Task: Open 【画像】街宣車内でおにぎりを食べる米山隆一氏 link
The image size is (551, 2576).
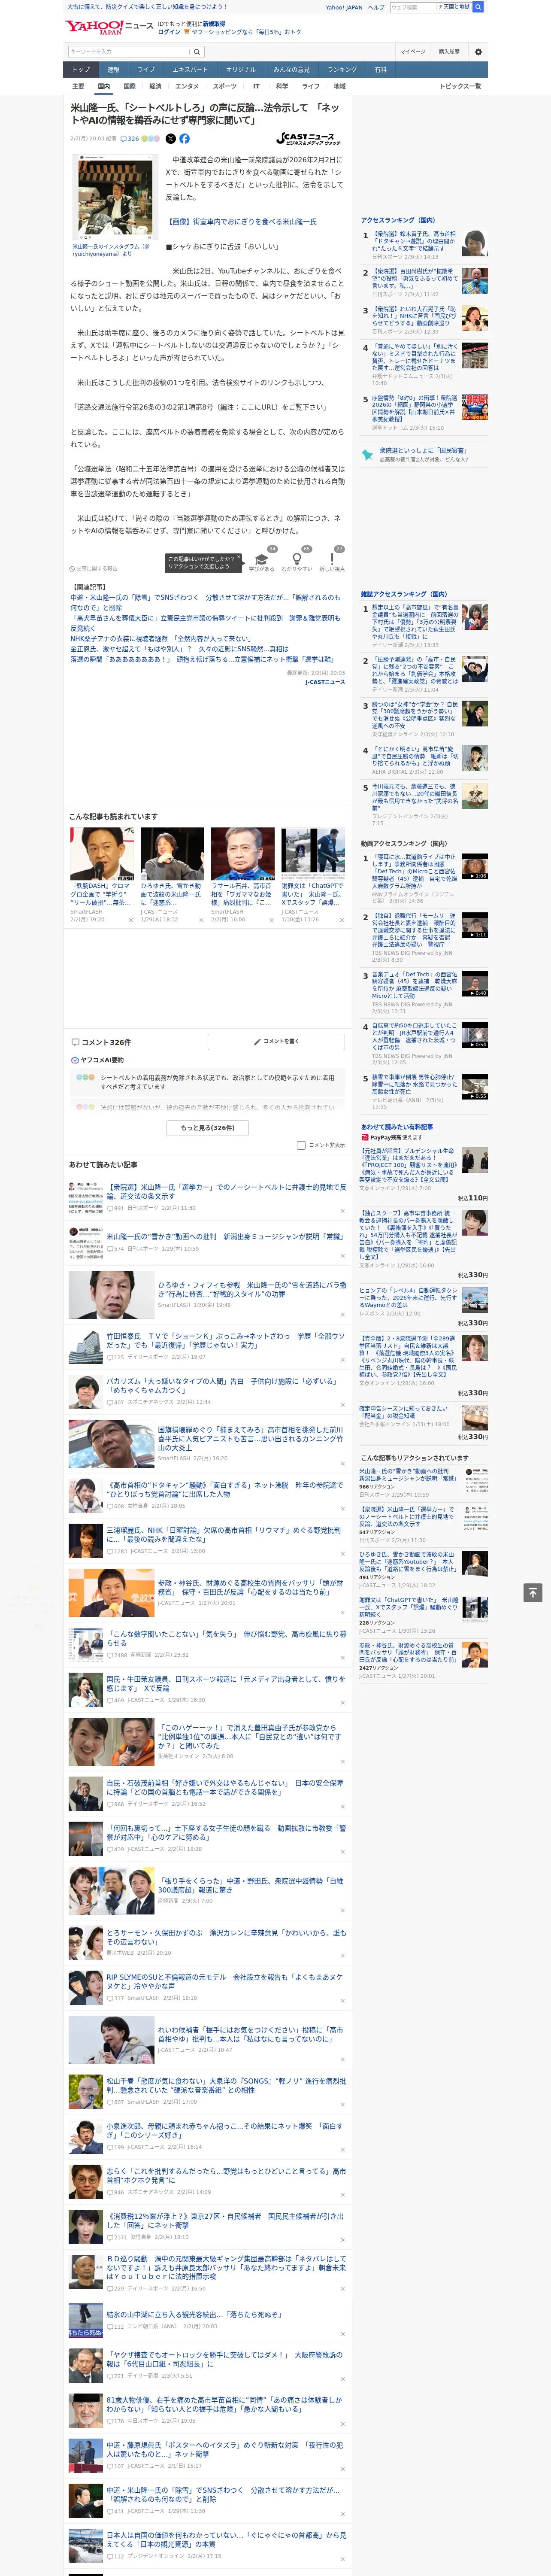Action: pyautogui.click(x=241, y=221)
